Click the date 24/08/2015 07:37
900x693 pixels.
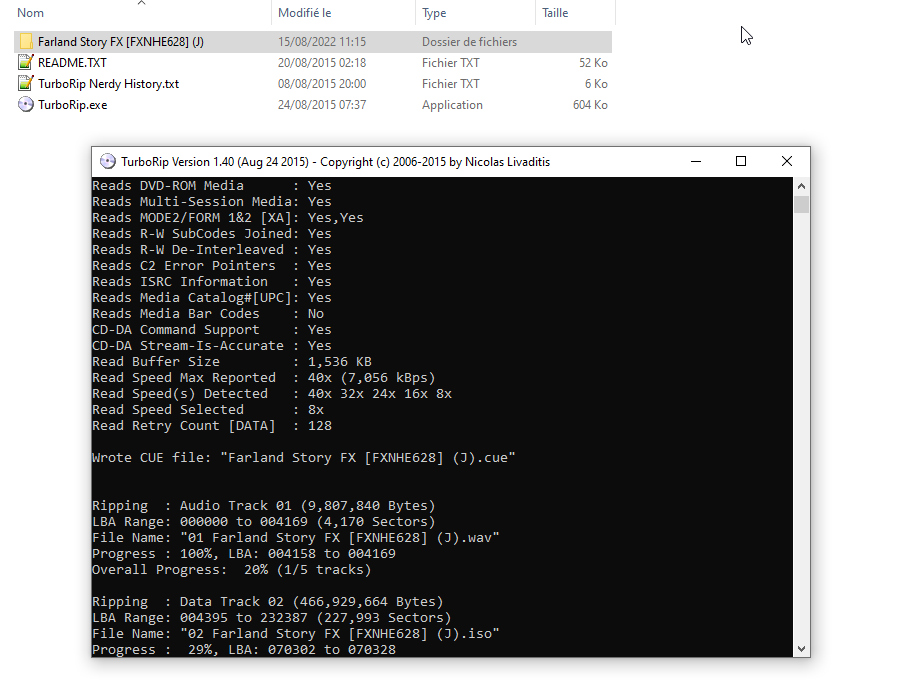tap(322, 104)
